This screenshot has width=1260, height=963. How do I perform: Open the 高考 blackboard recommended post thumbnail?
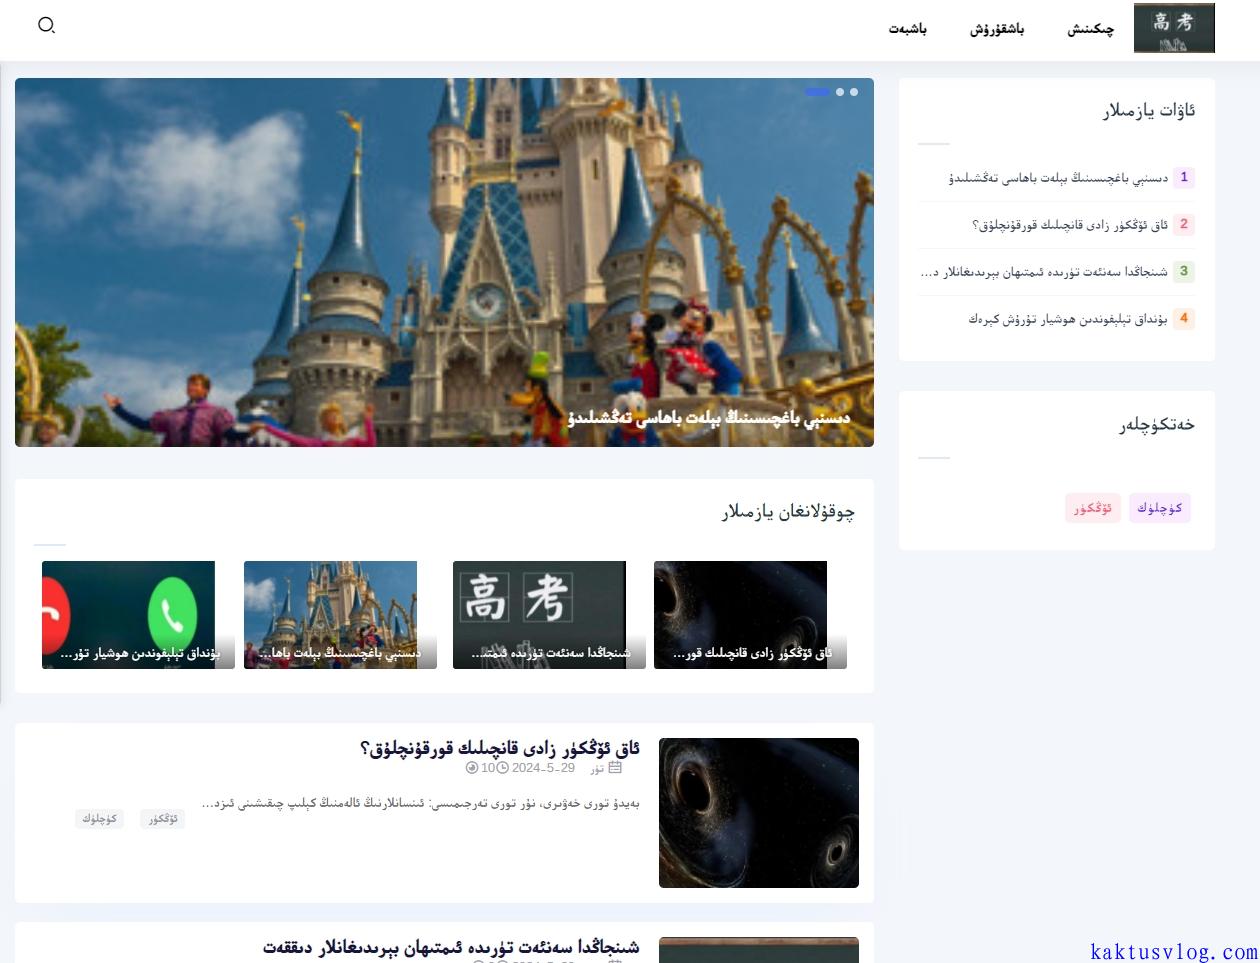pyautogui.click(x=549, y=614)
